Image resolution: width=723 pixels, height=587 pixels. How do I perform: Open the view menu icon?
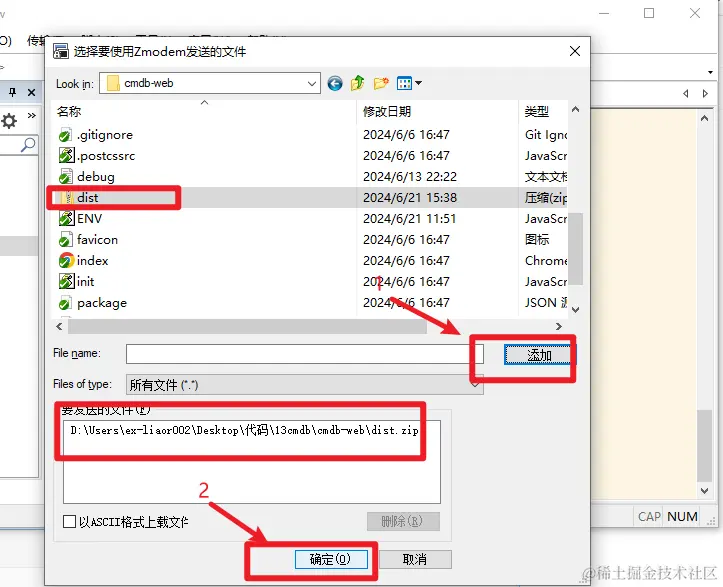coord(409,83)
